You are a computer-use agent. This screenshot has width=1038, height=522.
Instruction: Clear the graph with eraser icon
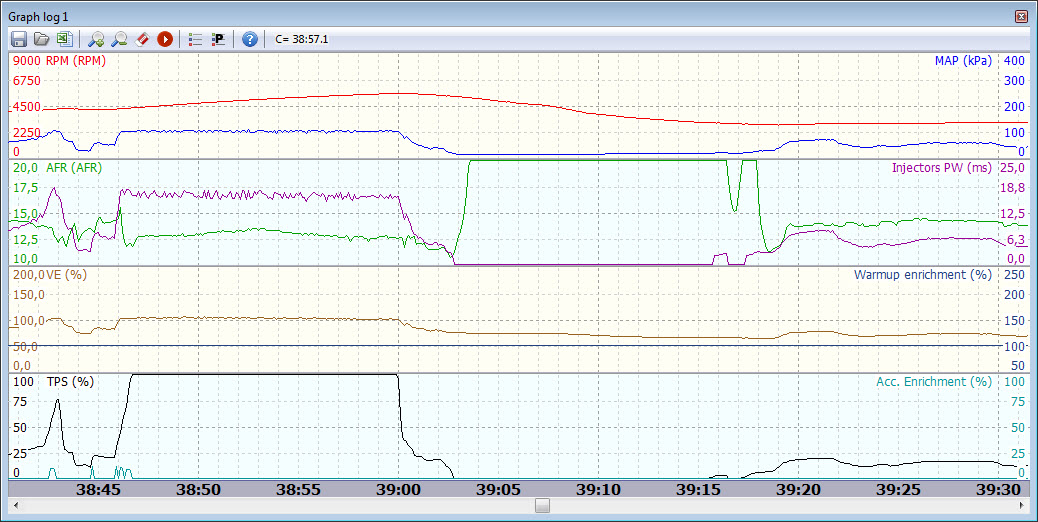[142, 39]
